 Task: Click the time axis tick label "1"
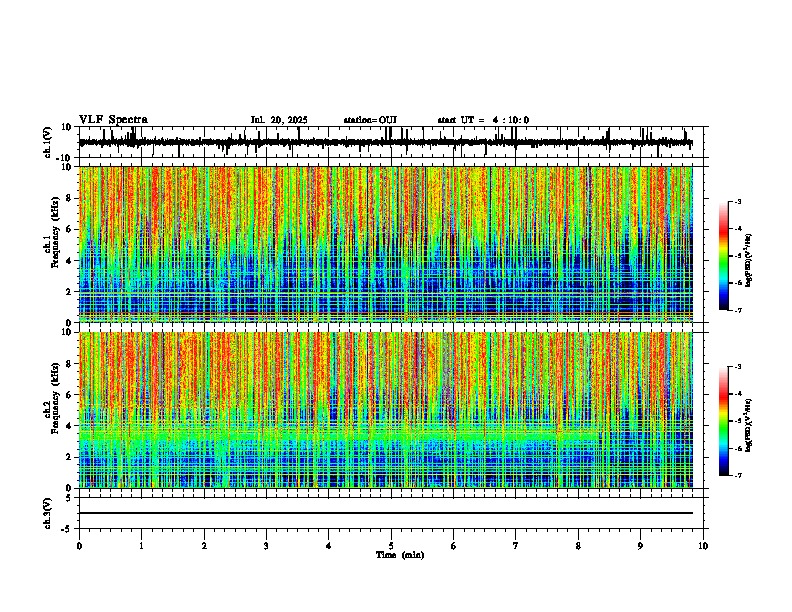coord(141,546)
